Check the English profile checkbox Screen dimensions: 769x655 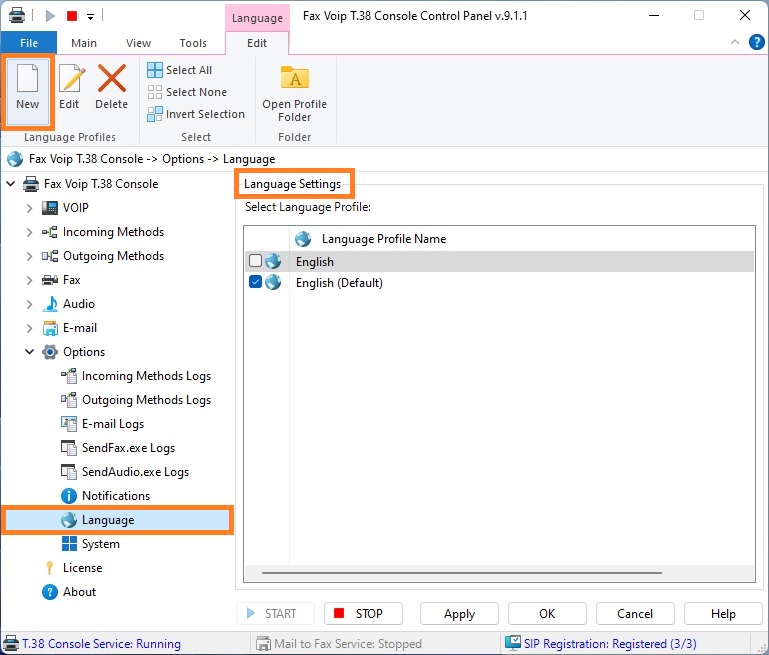(256, 260)
